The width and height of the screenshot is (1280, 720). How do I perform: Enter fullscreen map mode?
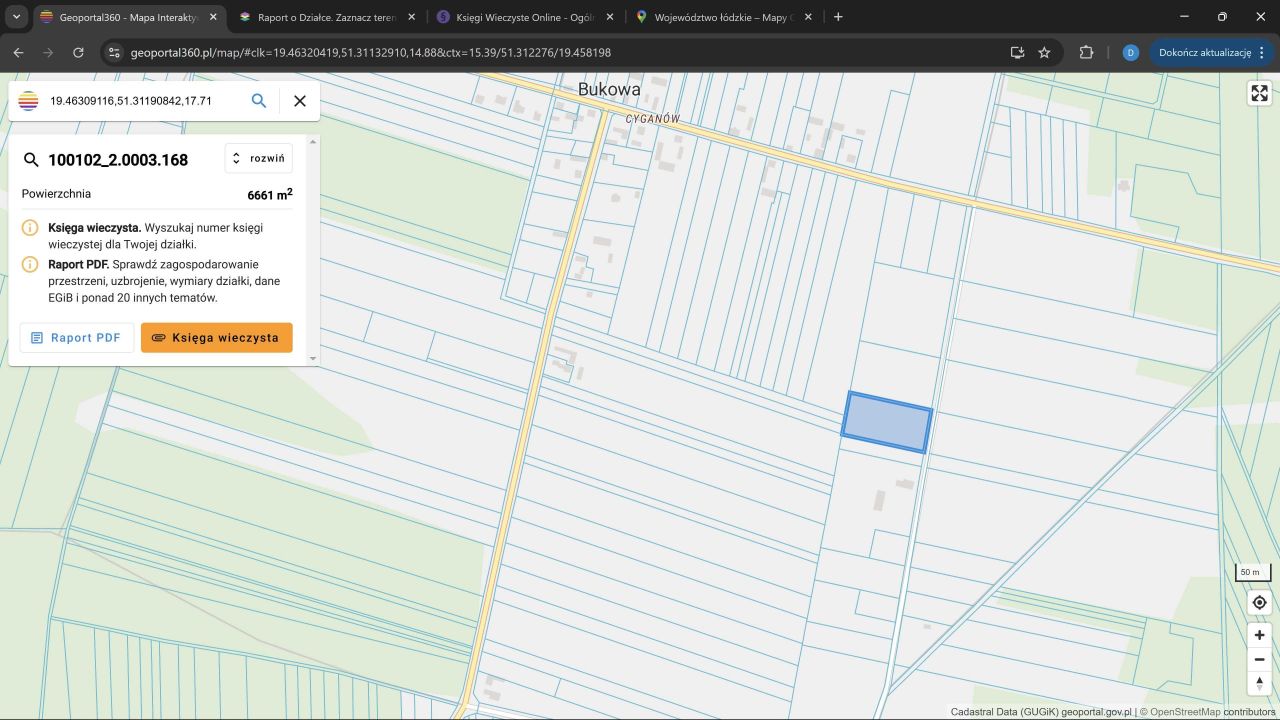(1259, 93)
